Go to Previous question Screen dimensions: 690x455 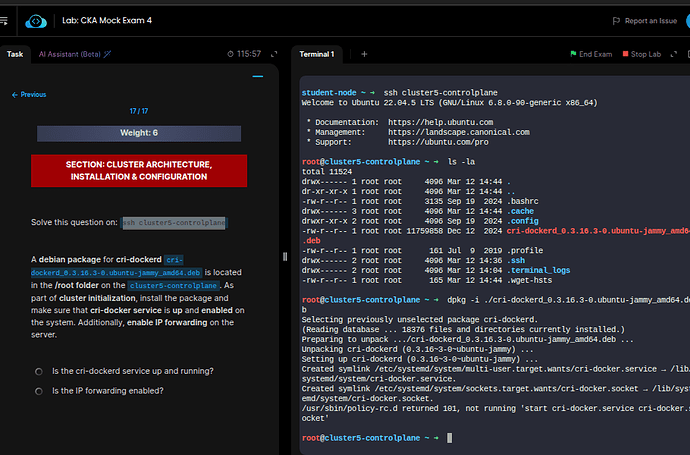[x=29, y=94]
